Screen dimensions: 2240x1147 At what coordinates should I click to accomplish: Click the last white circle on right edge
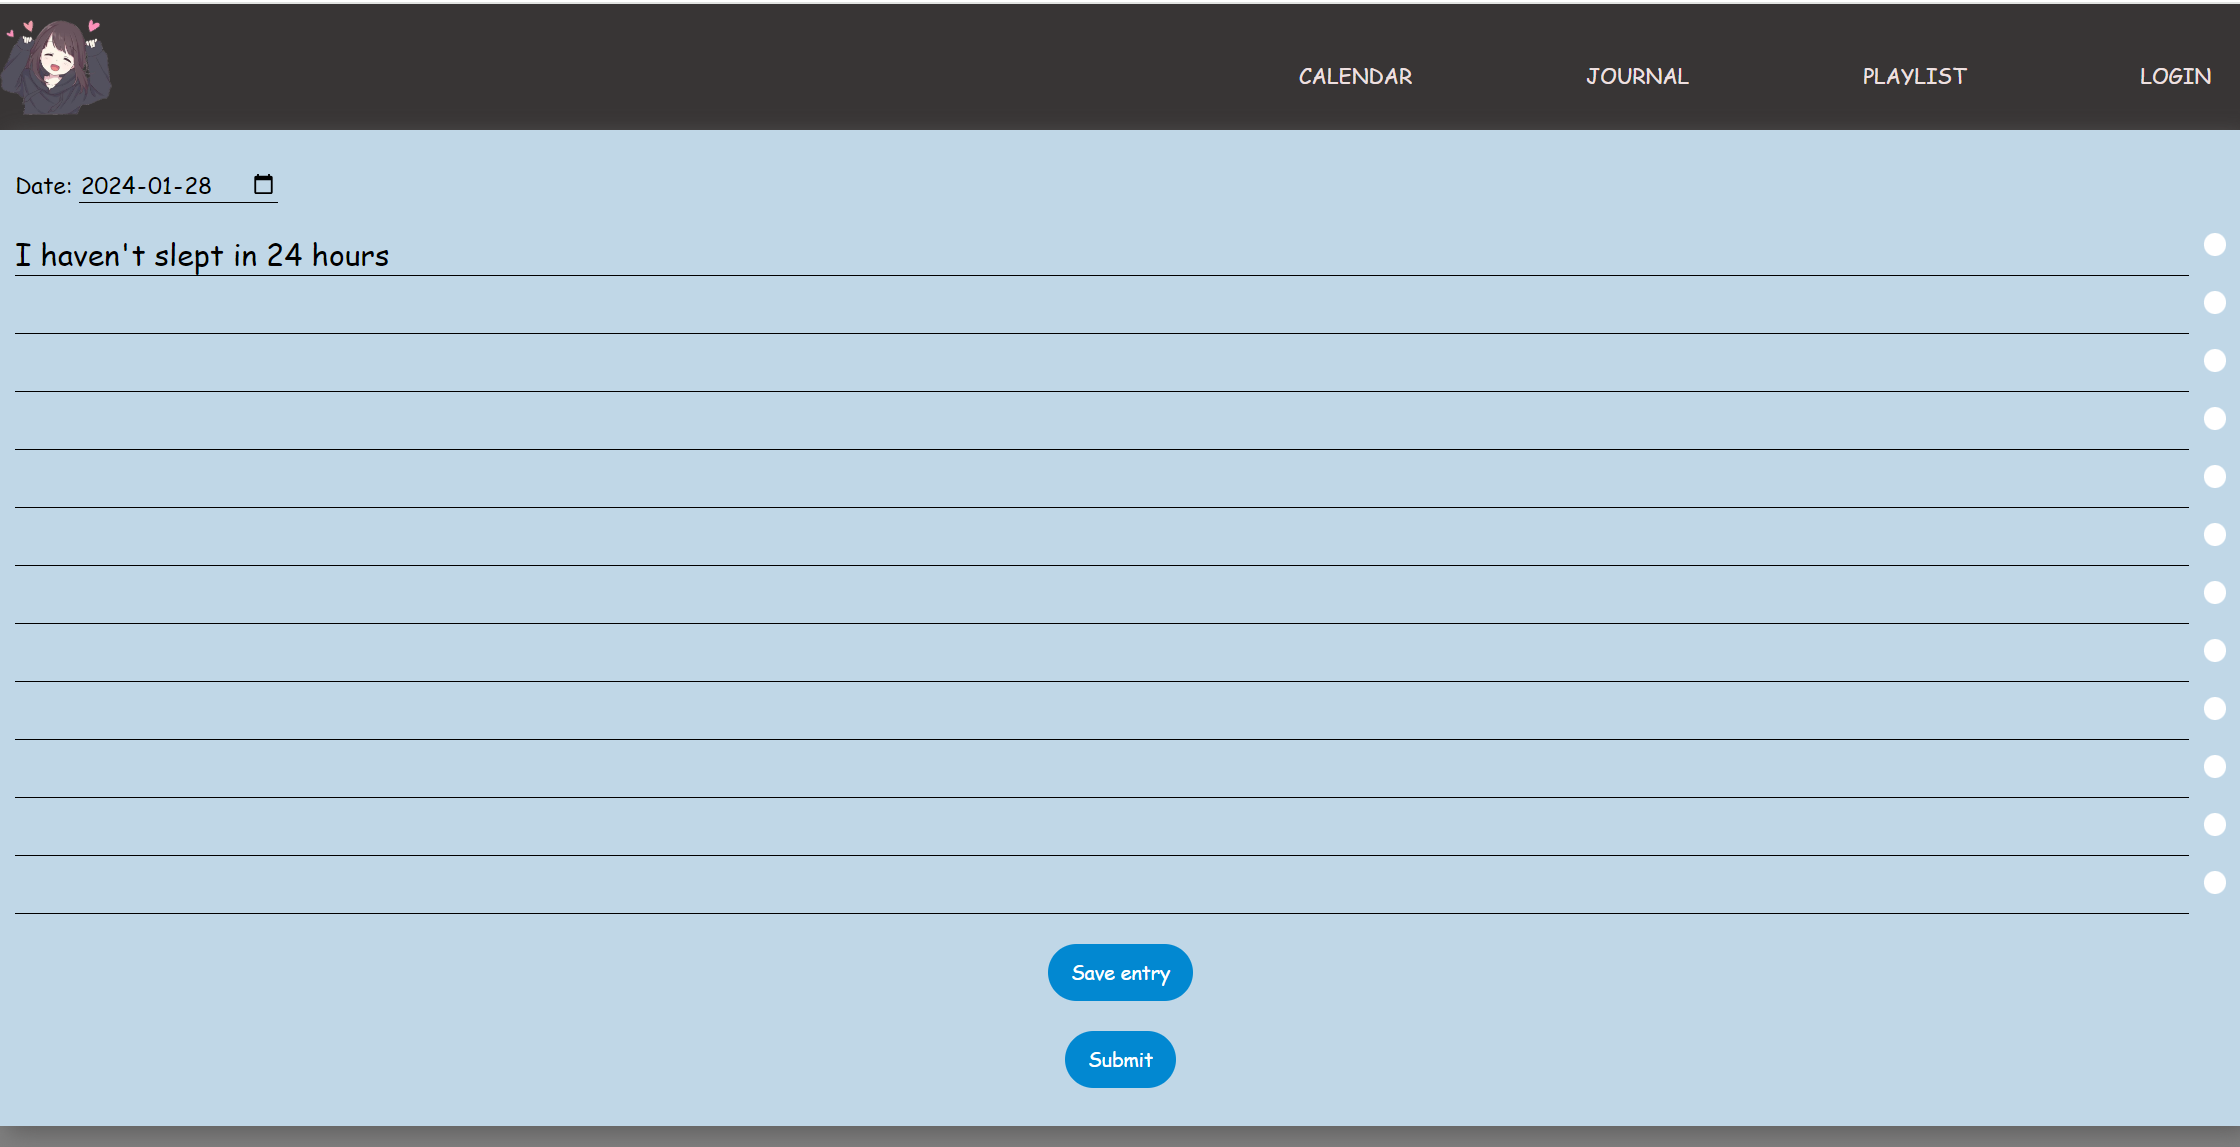tap(2214, 883)
